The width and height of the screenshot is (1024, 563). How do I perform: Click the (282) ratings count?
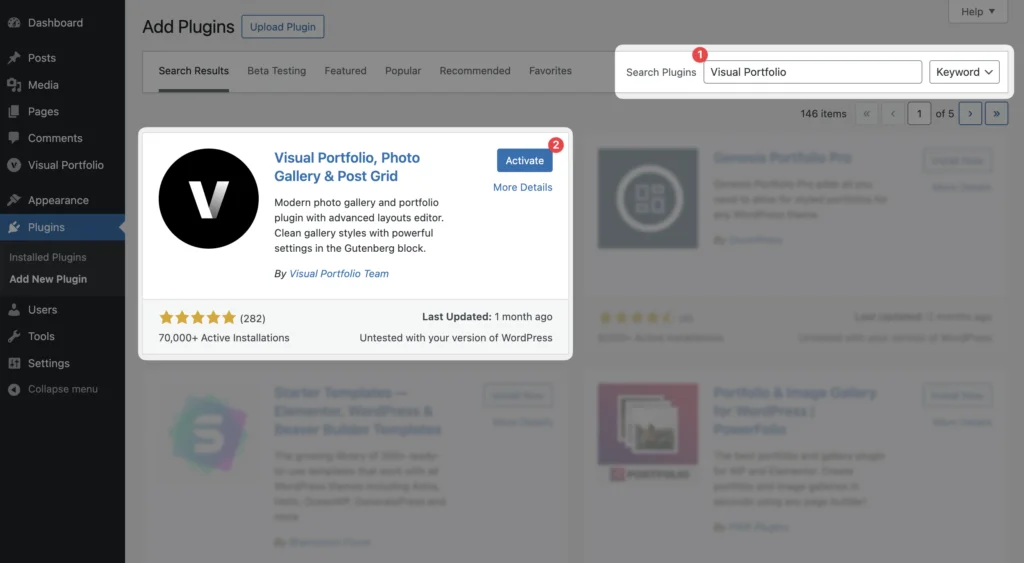click(253, 319)
